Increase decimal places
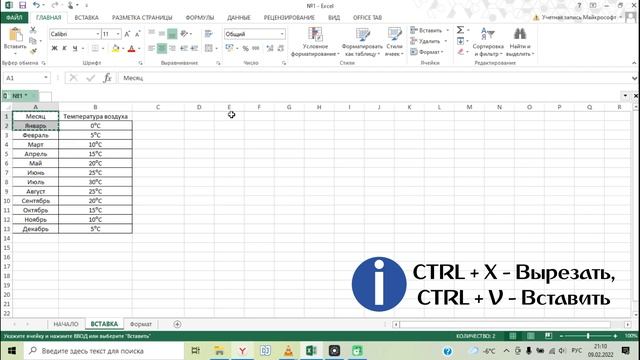The height and width of the screenshot is (360, 640). (x=270, y=48)
